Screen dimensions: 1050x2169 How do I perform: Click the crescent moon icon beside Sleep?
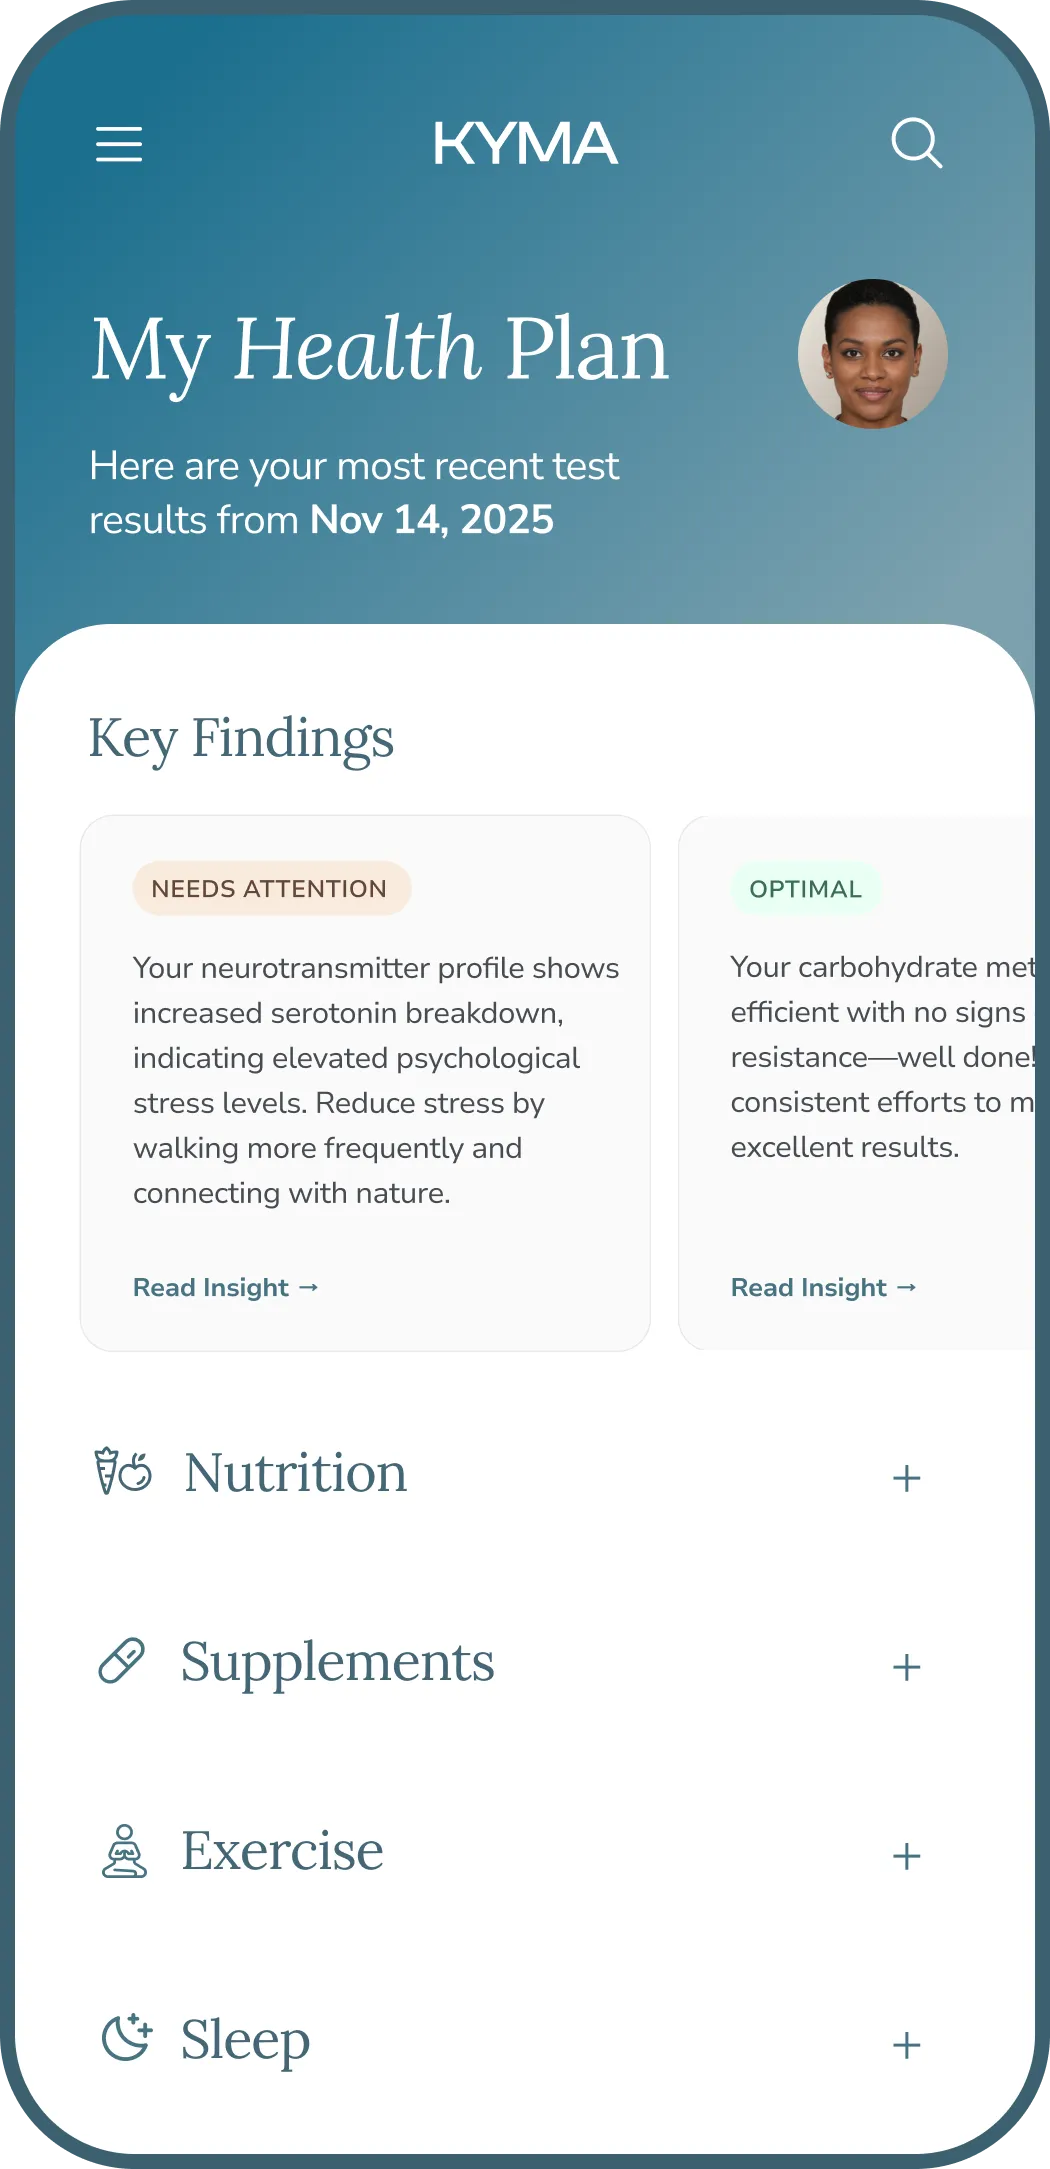pos(124,2038)
